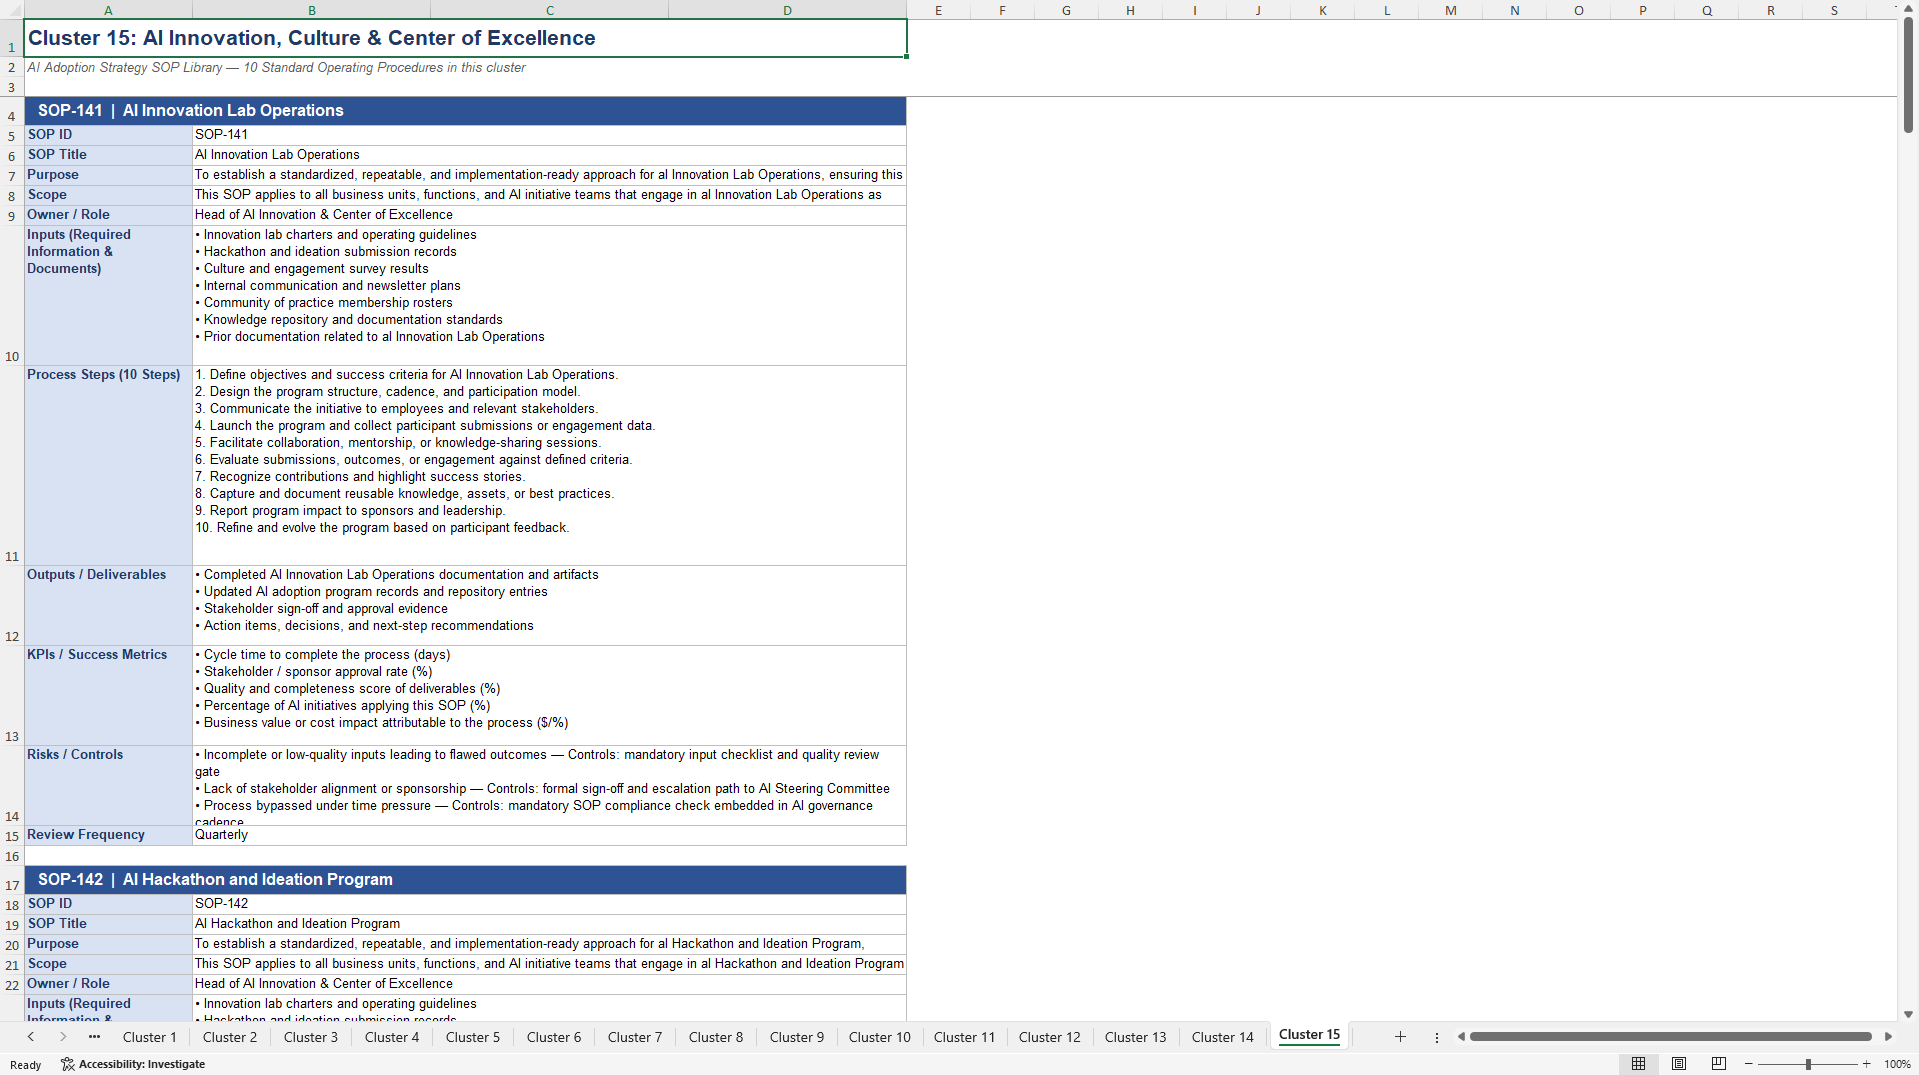
Task: Click the 'Quarterly' review frequency cell
Action: tap(549, 835)
